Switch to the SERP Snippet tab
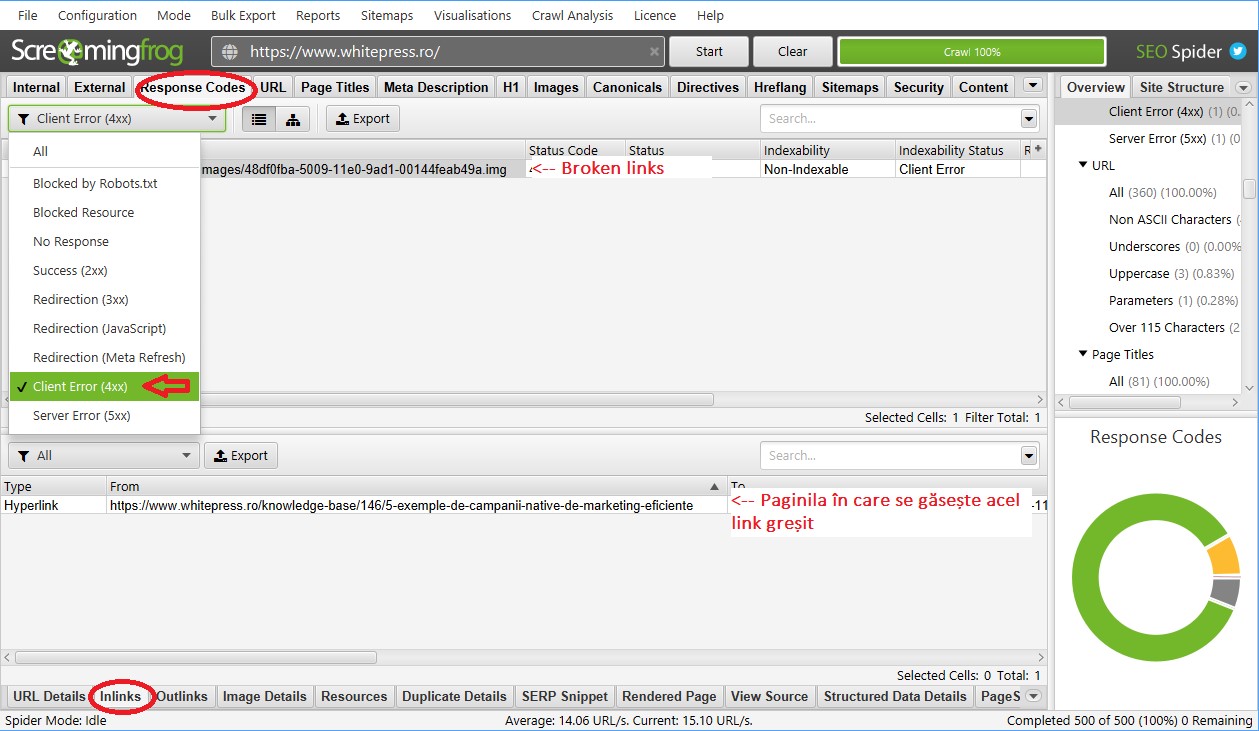The image size is (1259, 731). (x=565, y=696)
